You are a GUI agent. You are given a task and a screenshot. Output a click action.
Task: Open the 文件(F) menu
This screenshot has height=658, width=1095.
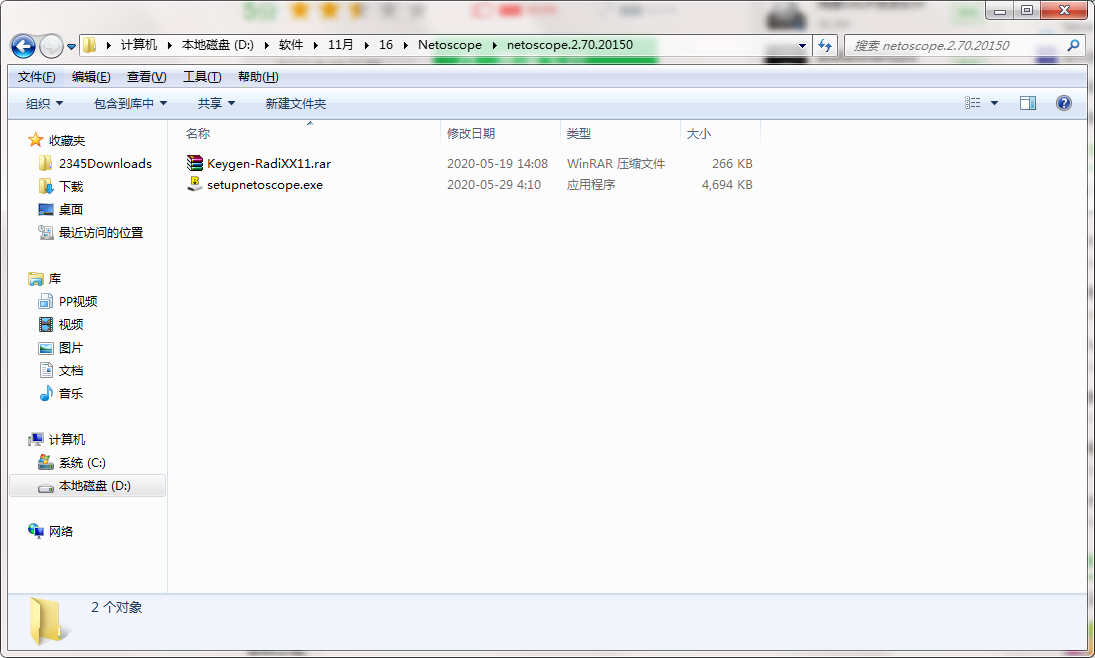36,77
